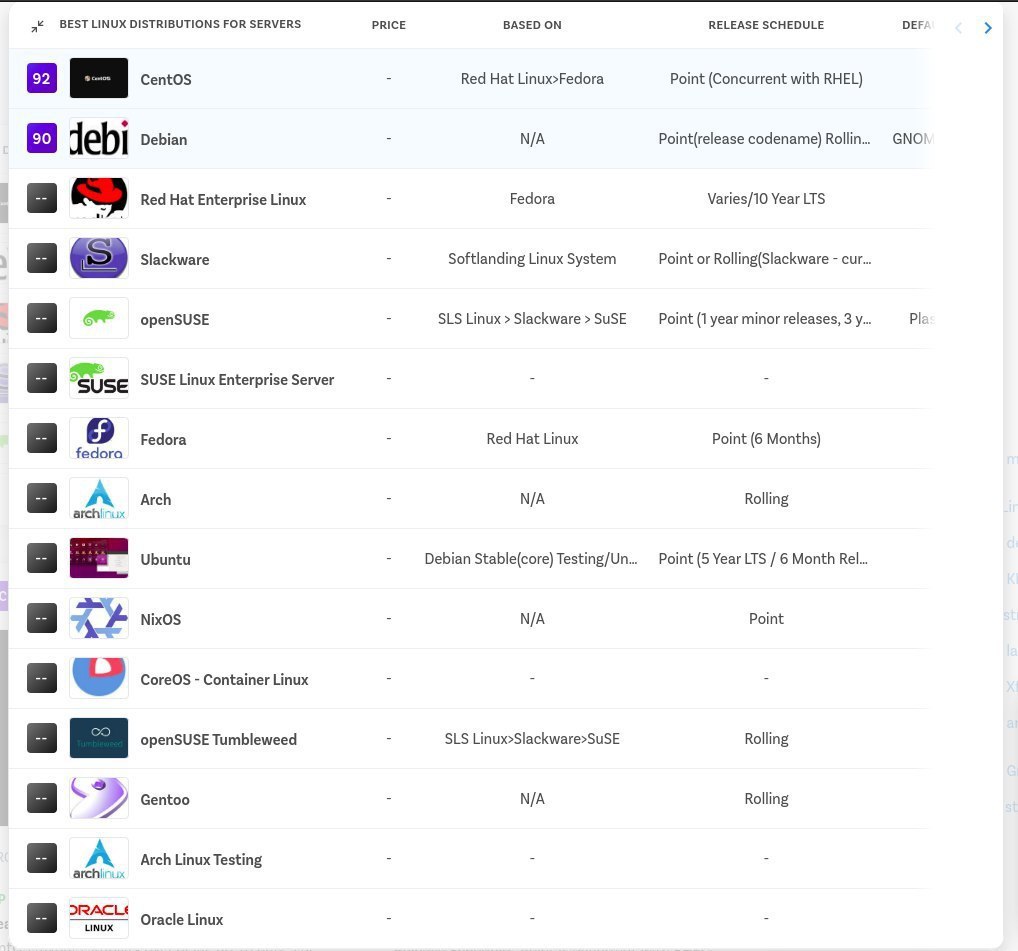Open the Gentoo link
This screenshot has height=951, width=1018.
click(165, 800)
